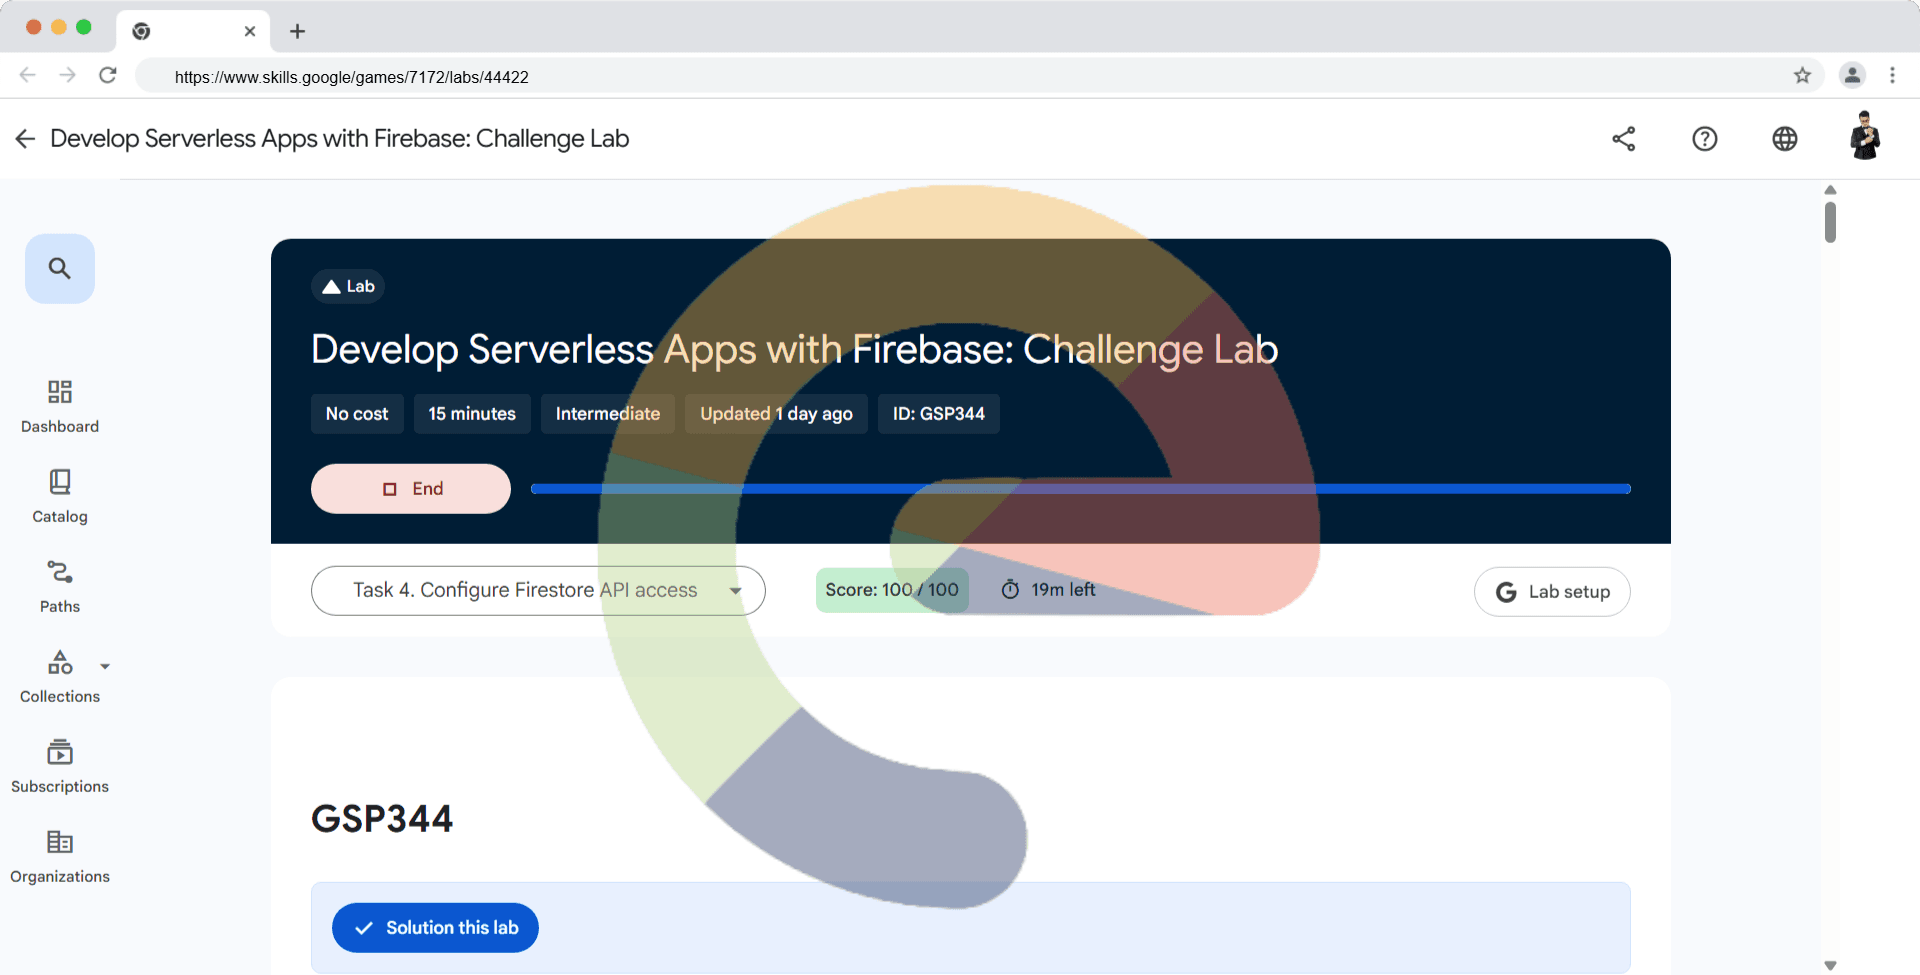Open Subscriptions in the sidebar
The image size is (1920, 975).
click(x=60, y=767)
